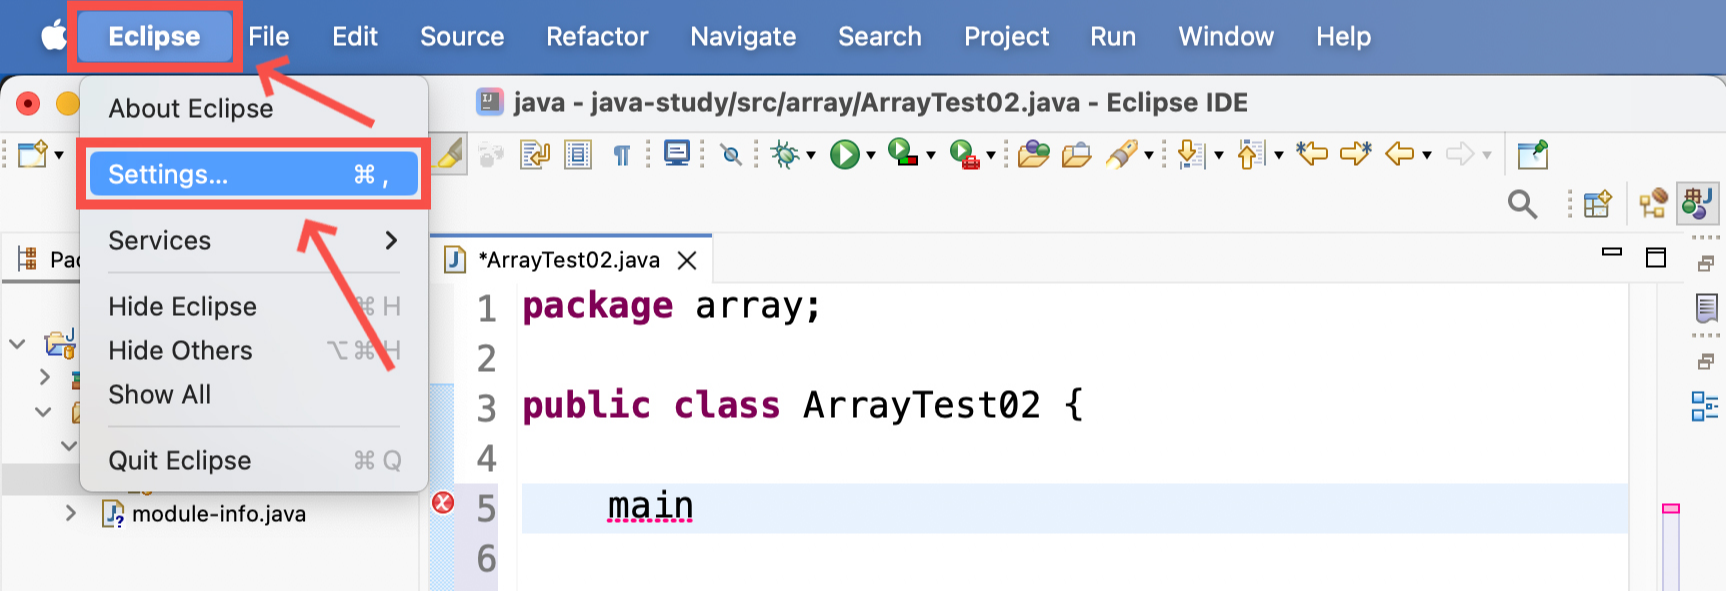Click the Debug bug icon
This screenshot has width=1726, height=591.
click(x=785, y=154)
